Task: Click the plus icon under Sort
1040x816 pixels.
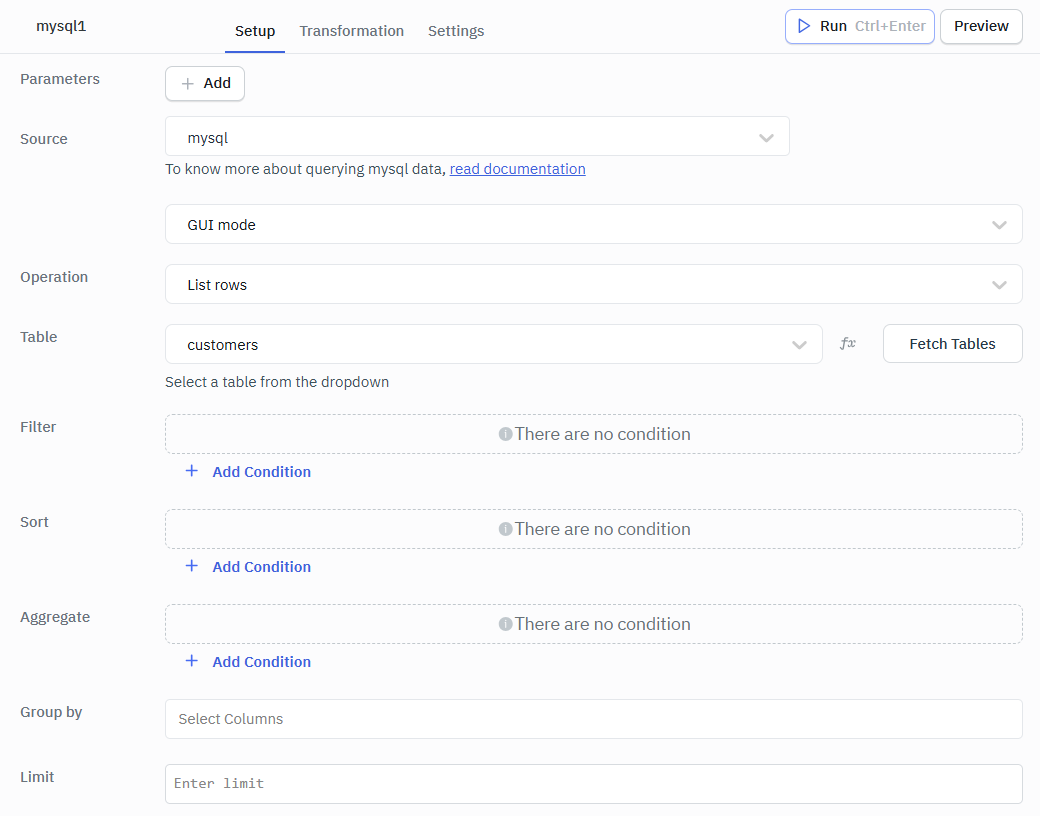Action: (x=192, y=566)
